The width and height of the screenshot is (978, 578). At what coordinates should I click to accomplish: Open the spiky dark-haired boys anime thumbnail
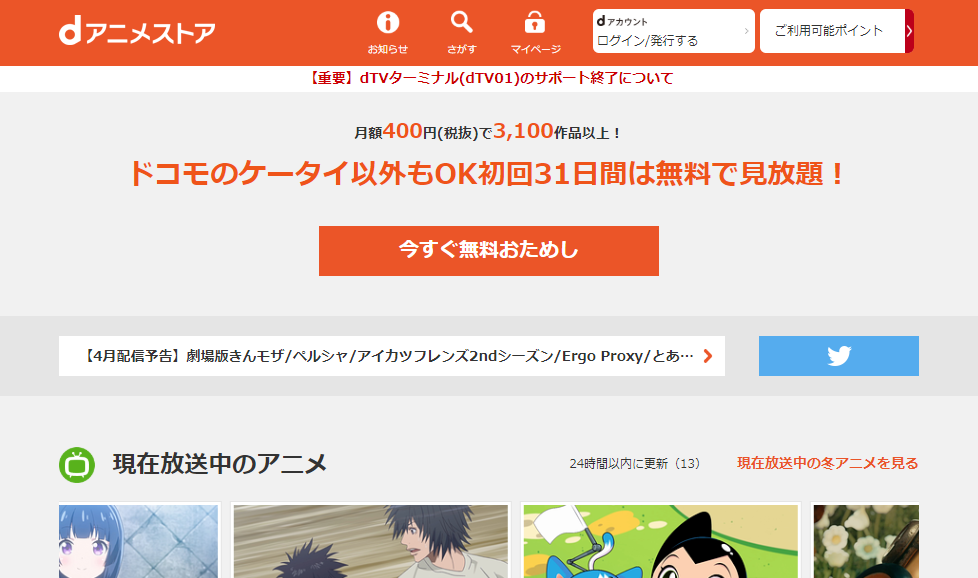point(370,541)
